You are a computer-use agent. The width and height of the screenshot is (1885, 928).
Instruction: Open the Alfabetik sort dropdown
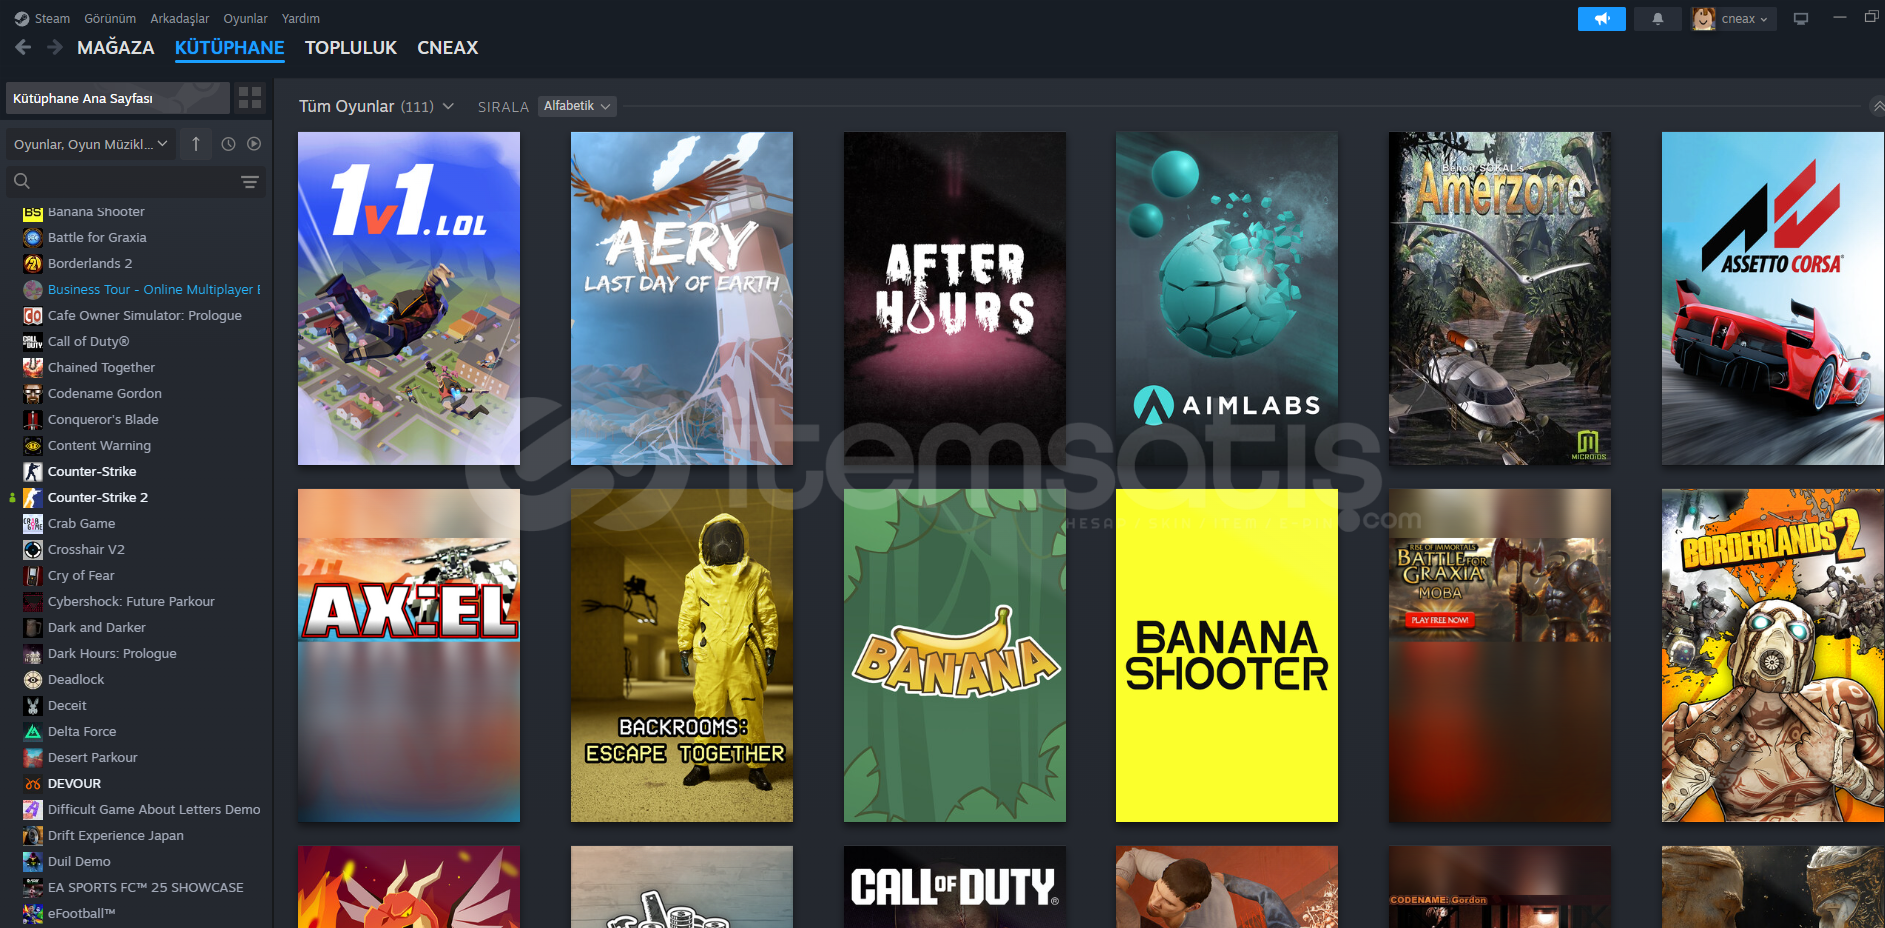click(x=577, y=106)
